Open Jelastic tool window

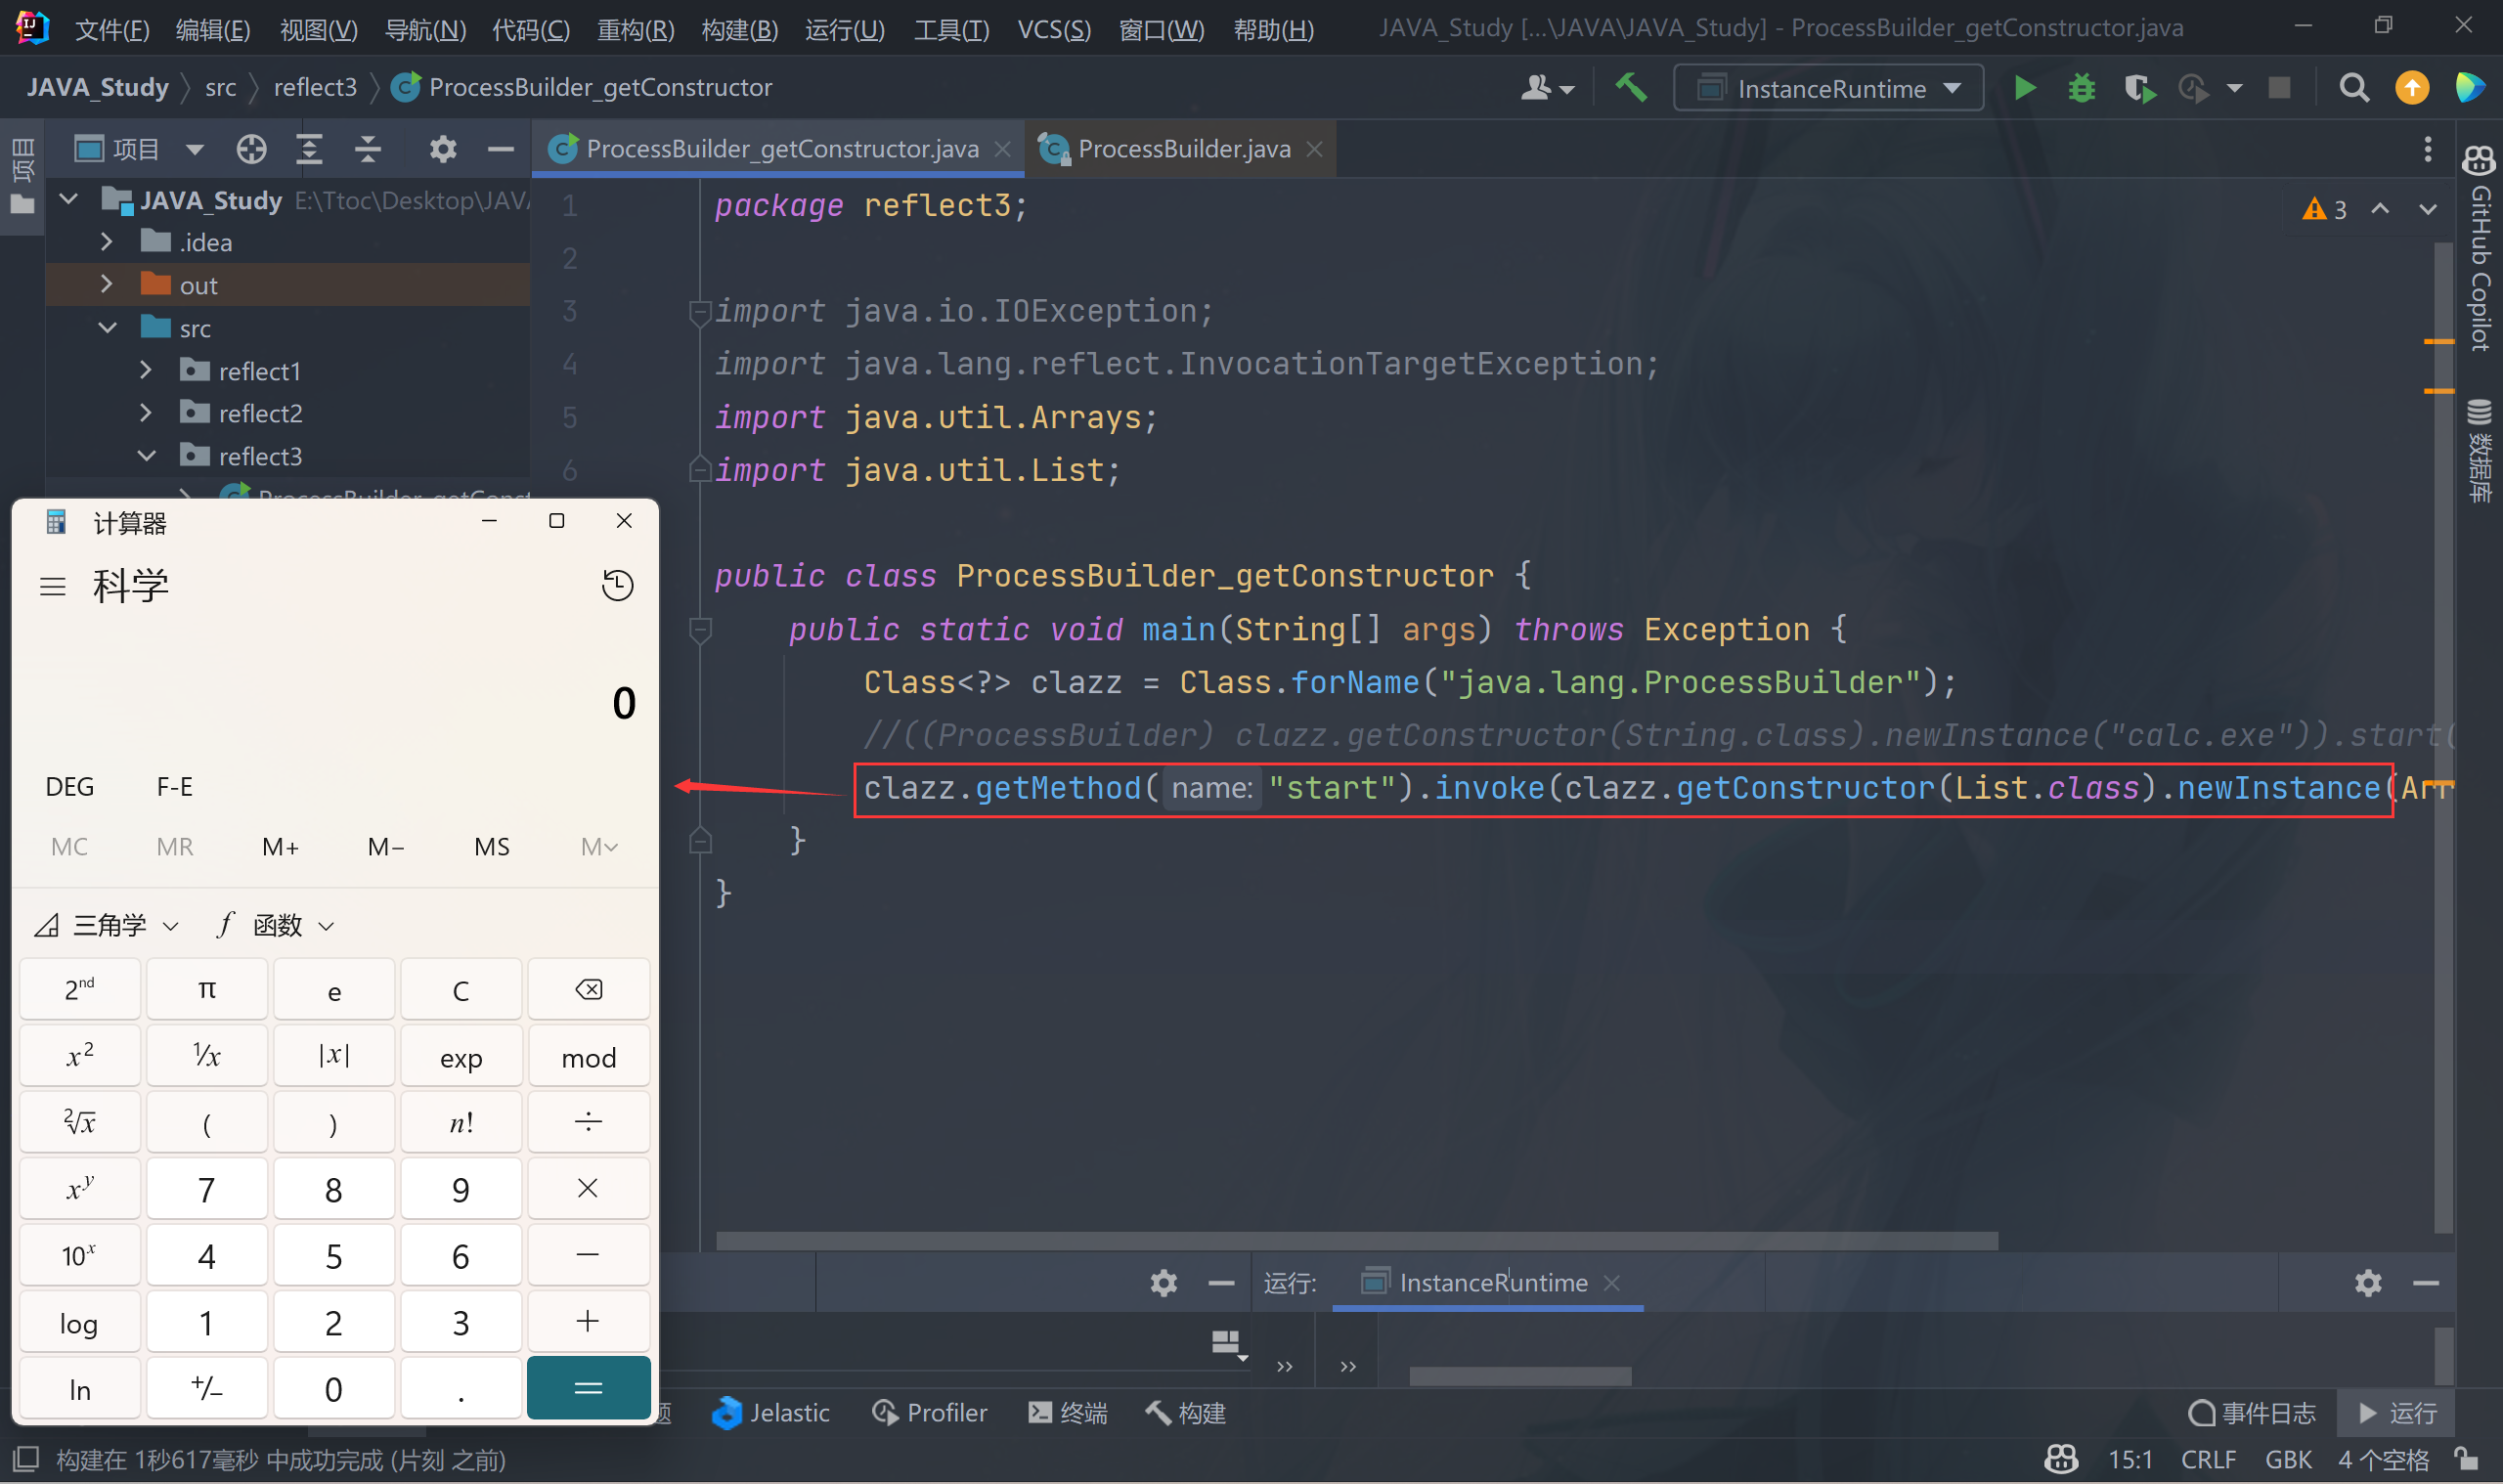click(x=770, y=1412)
